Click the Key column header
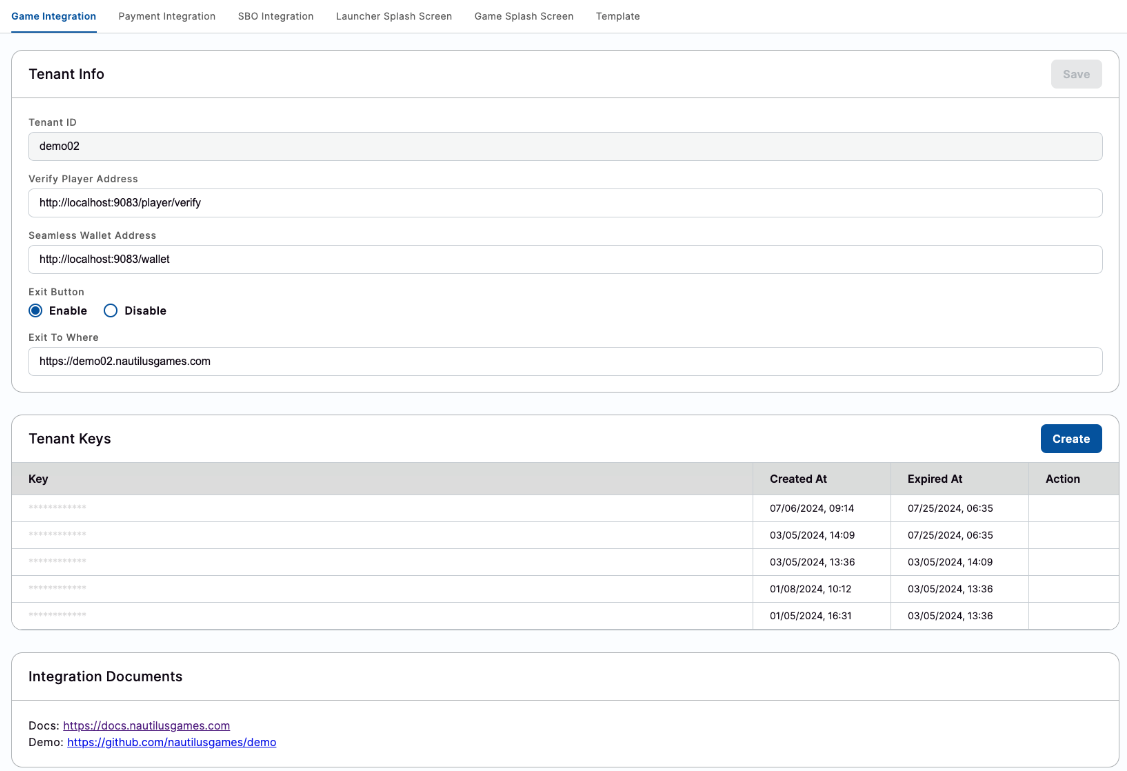Image resolution: width=1127 pixels, height=771 pixels. click(38, 479)
